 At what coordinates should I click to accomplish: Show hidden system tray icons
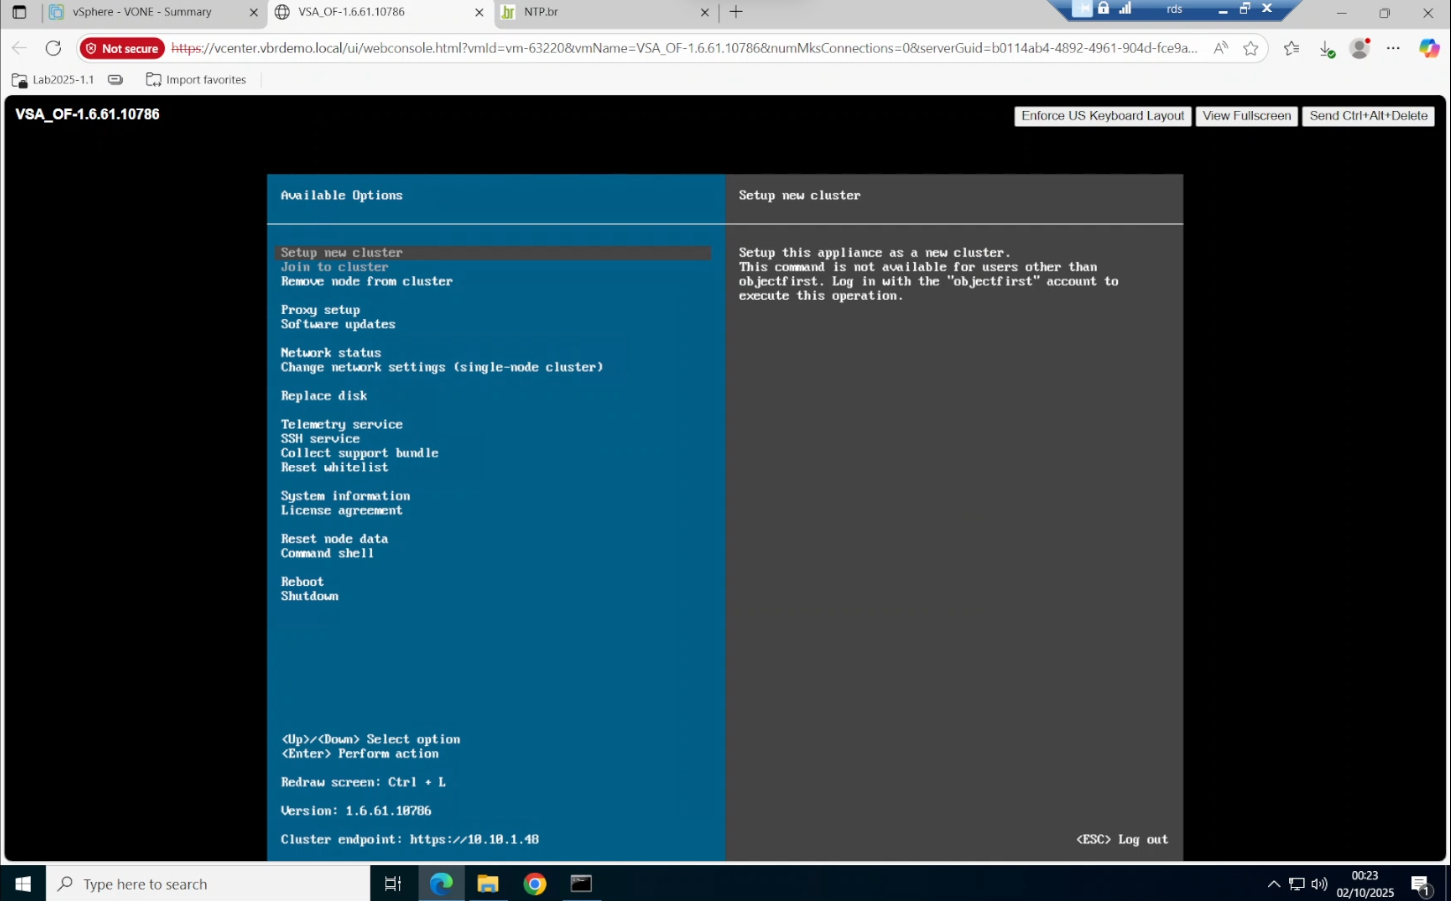[x=1273, y=884]
